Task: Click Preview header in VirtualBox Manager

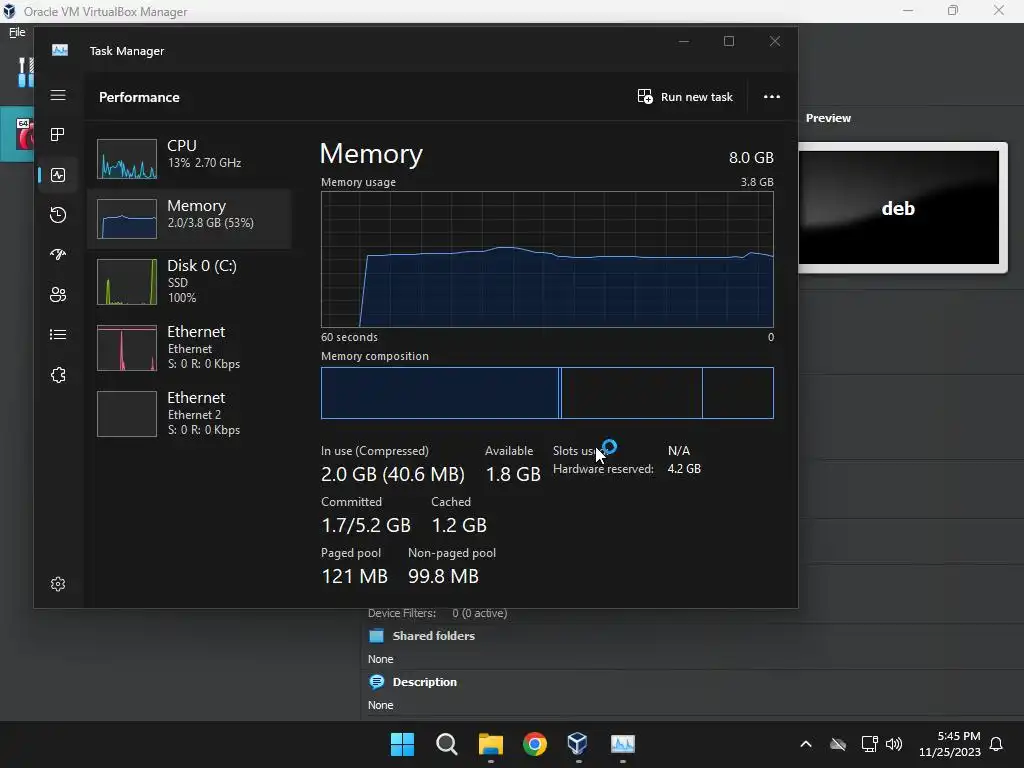Action: pos(828,118)
